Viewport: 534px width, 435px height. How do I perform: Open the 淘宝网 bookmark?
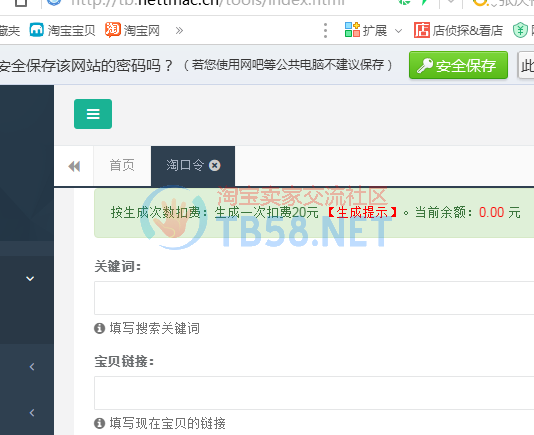click(x=132, y=30)
